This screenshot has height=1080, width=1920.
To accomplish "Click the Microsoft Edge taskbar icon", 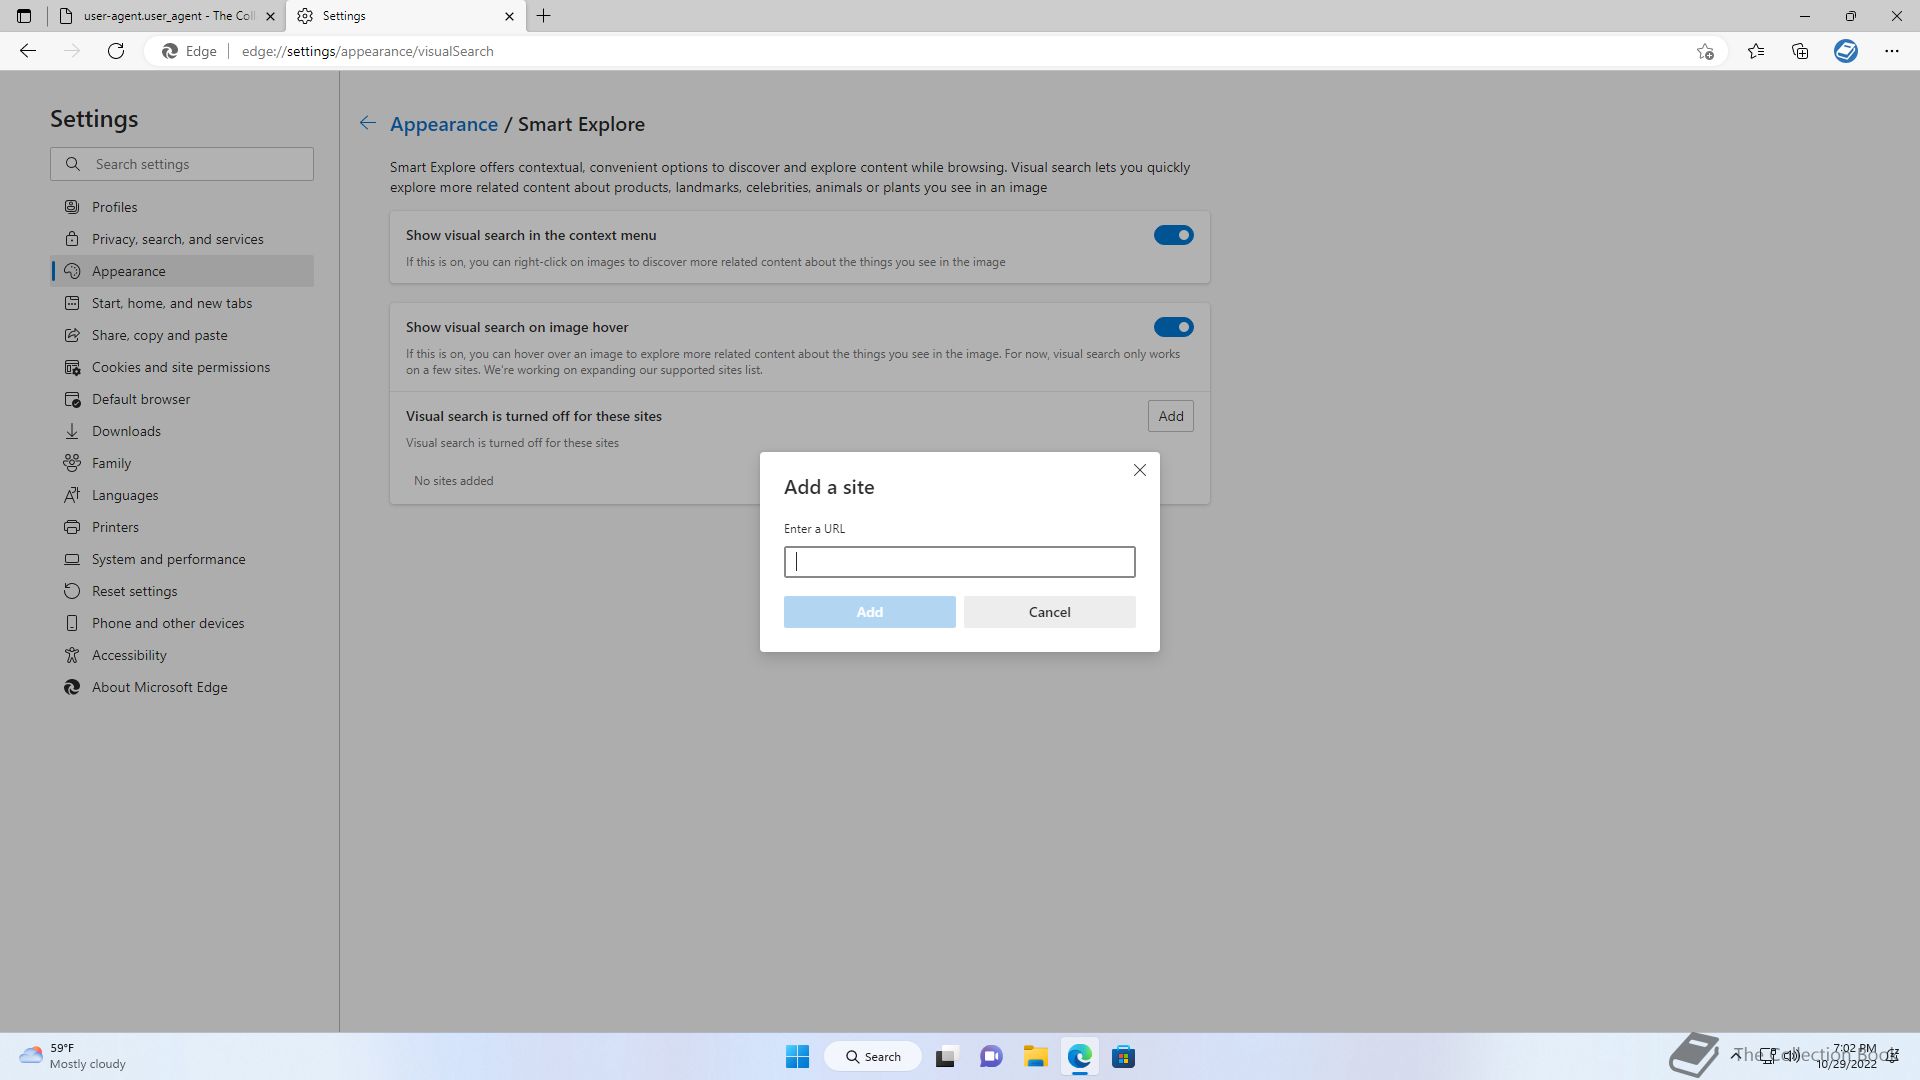I will coord(1079,1057).
